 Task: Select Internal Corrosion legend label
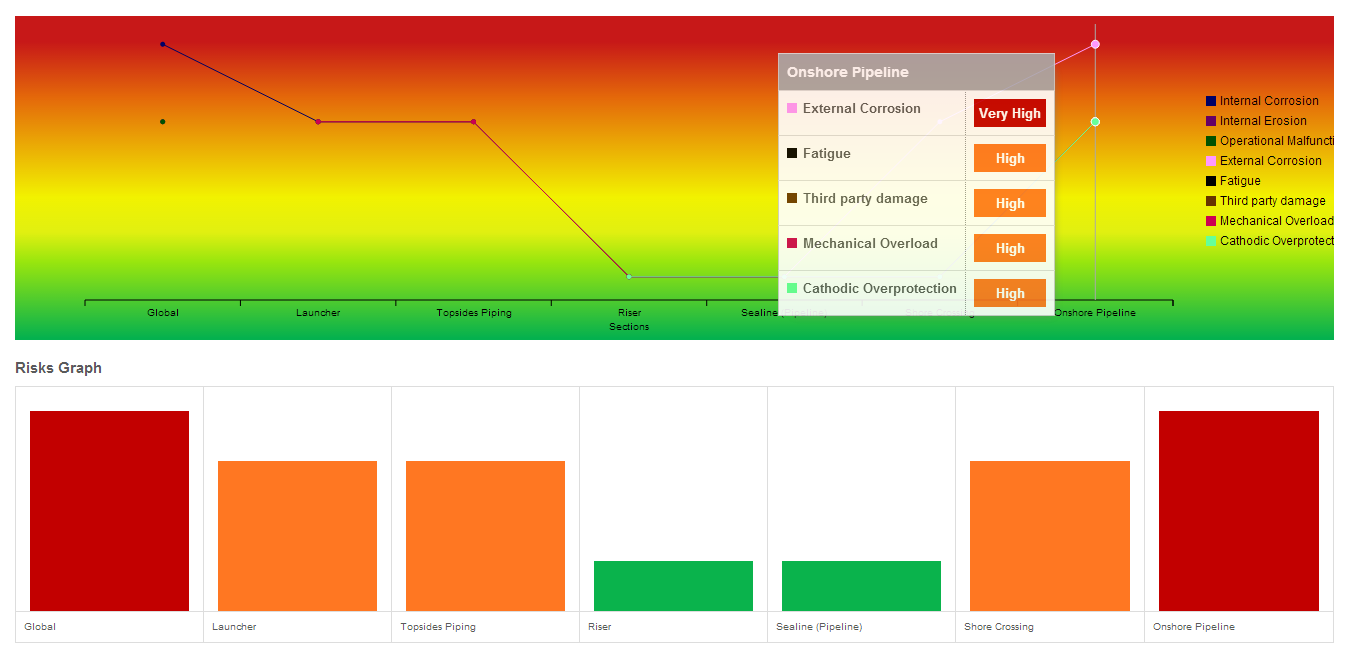(1269, 101)
